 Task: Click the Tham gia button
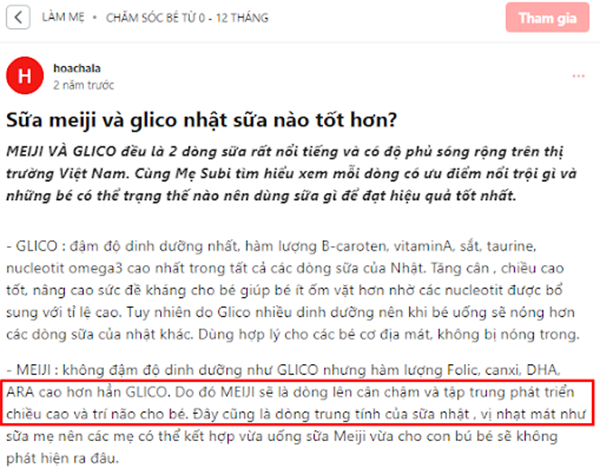click(x=547, y=18)
